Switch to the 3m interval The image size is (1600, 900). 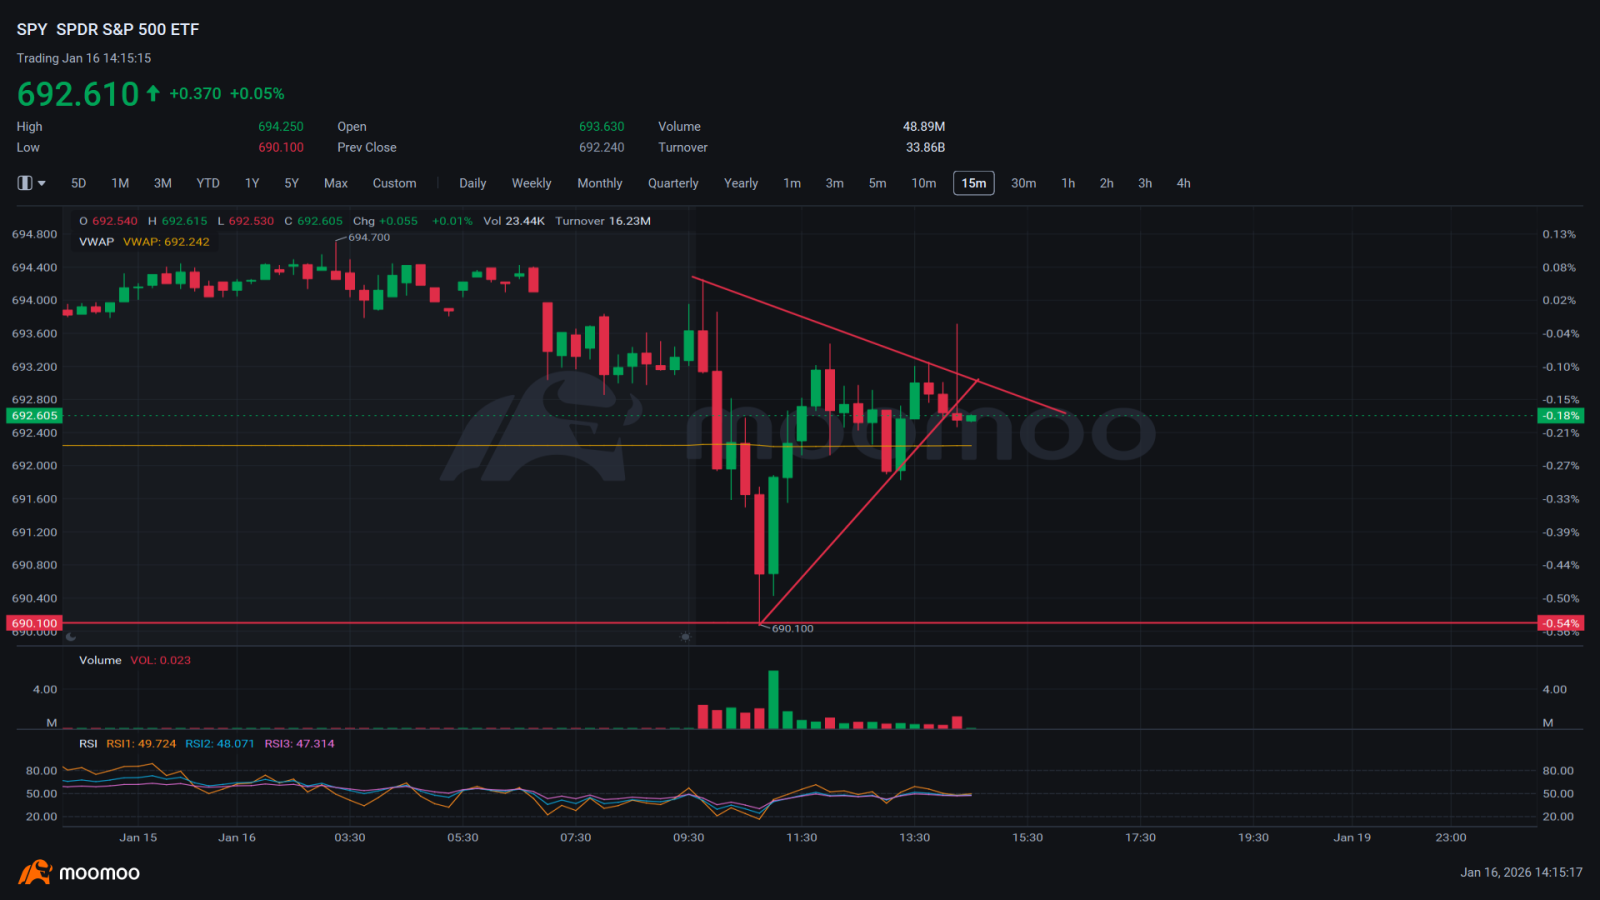[x=835, y=183]
